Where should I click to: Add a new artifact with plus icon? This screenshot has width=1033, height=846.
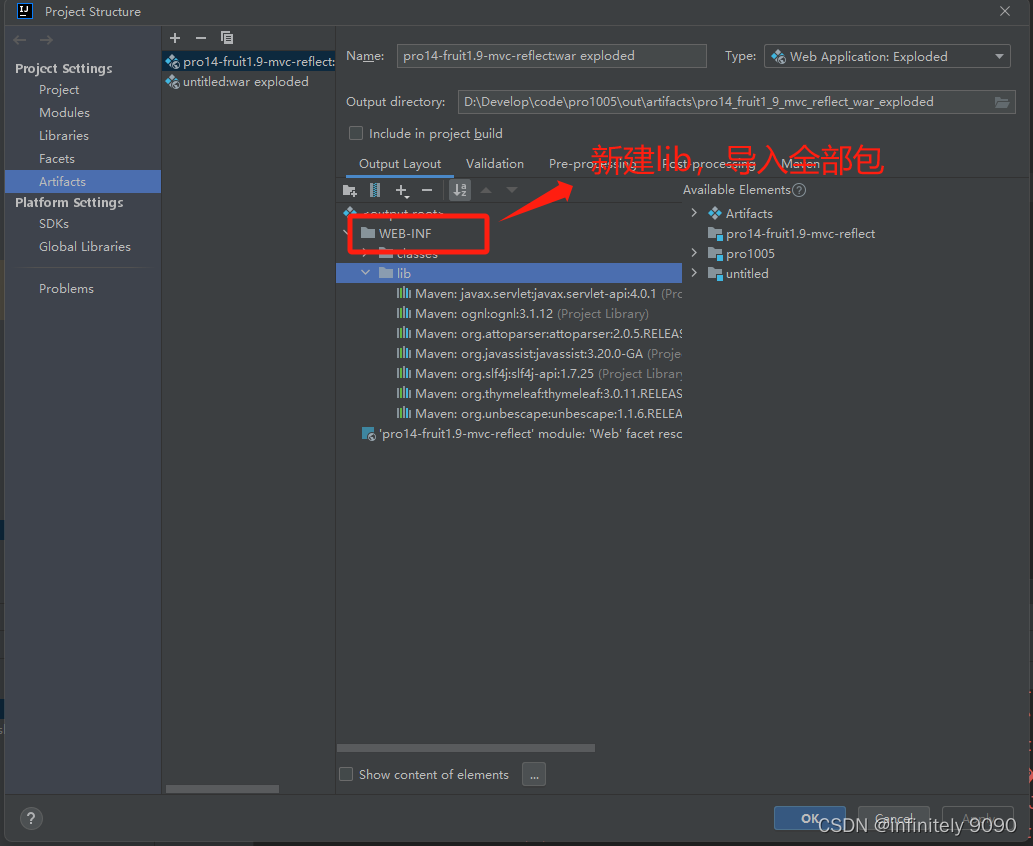coord(175,38)
